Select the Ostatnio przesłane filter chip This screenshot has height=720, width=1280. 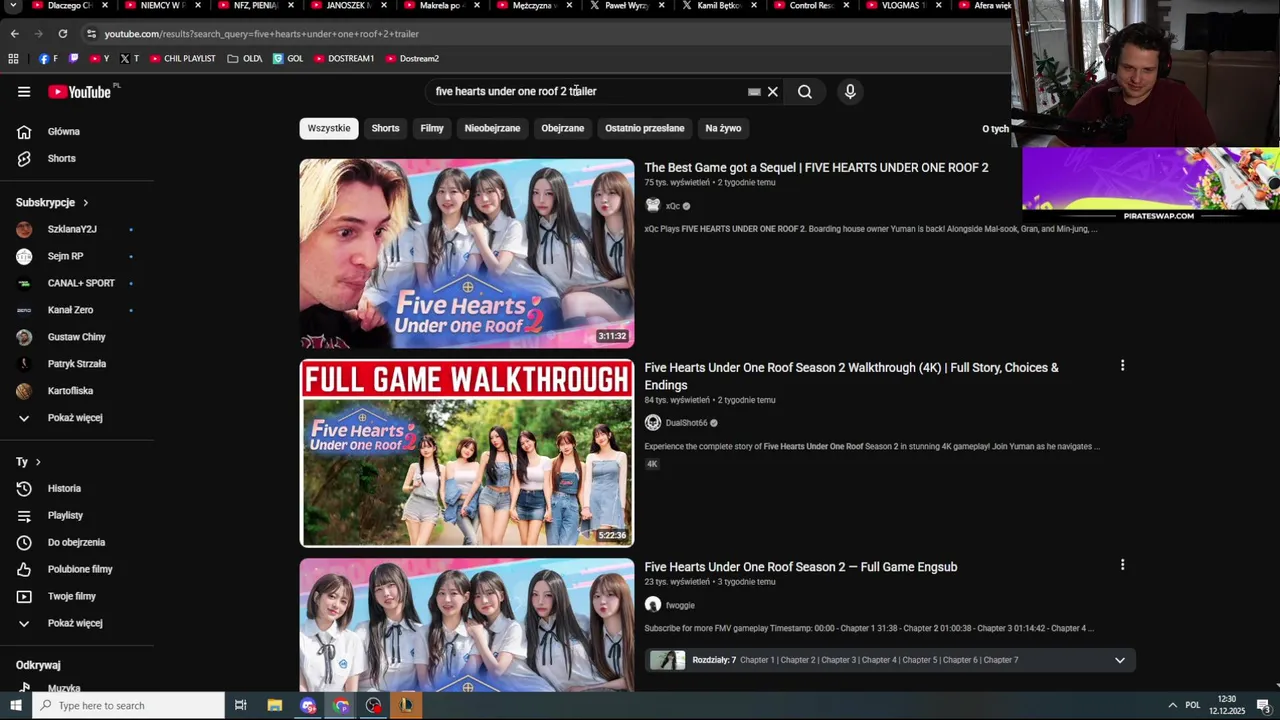[x=645, y=129]
